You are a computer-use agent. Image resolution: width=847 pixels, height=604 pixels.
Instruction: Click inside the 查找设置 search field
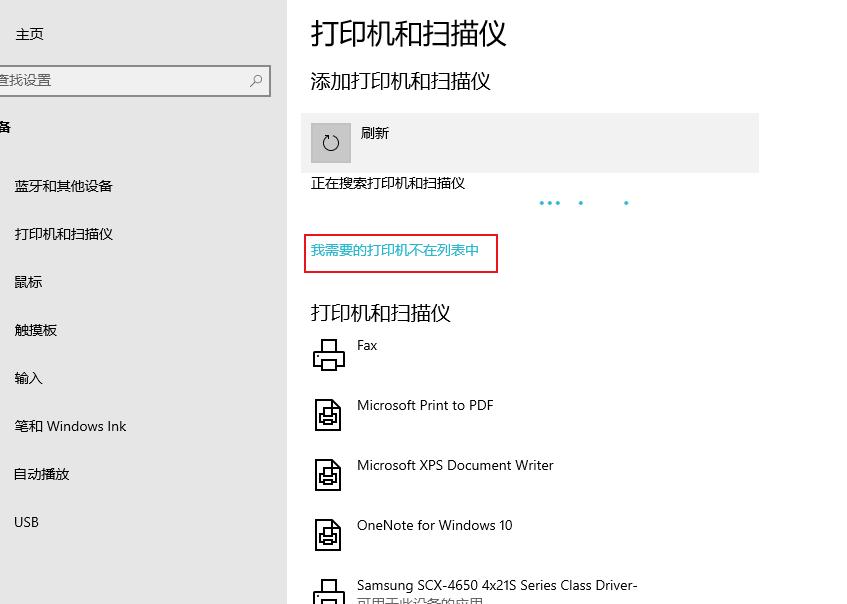[120, 80]
